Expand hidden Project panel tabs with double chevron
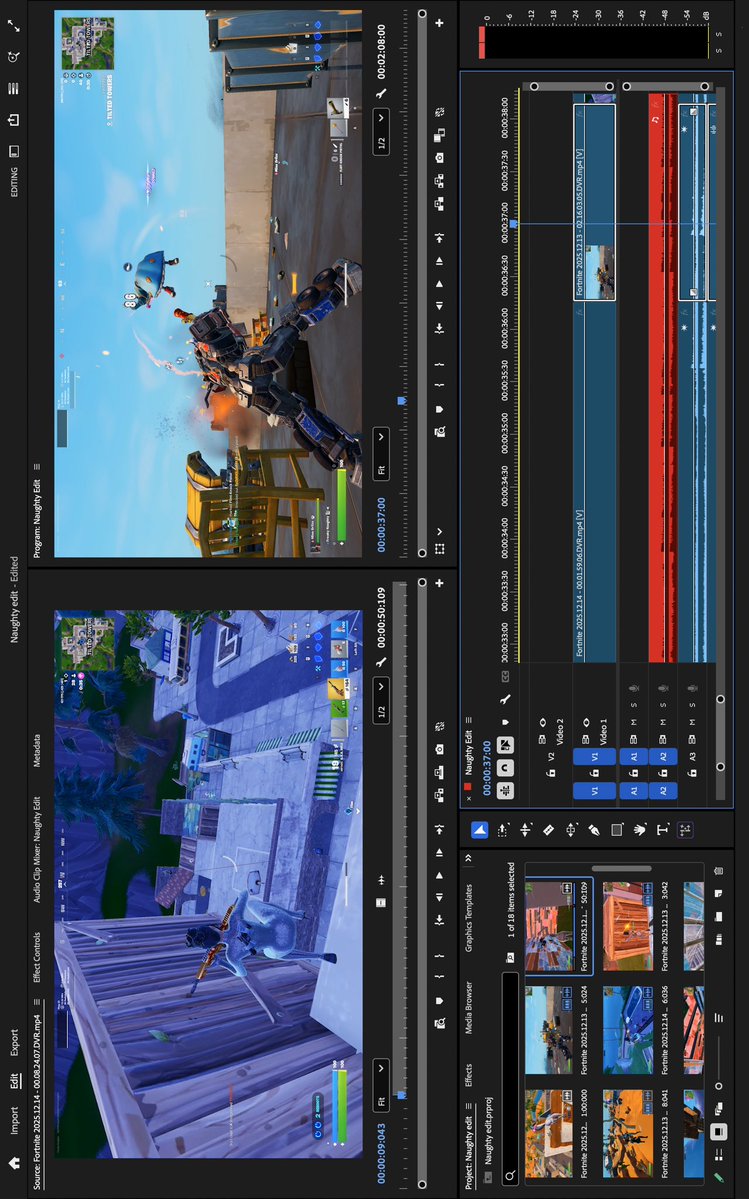The width and height of the screenshot is (749, 1199). click(x=469, y=858)
